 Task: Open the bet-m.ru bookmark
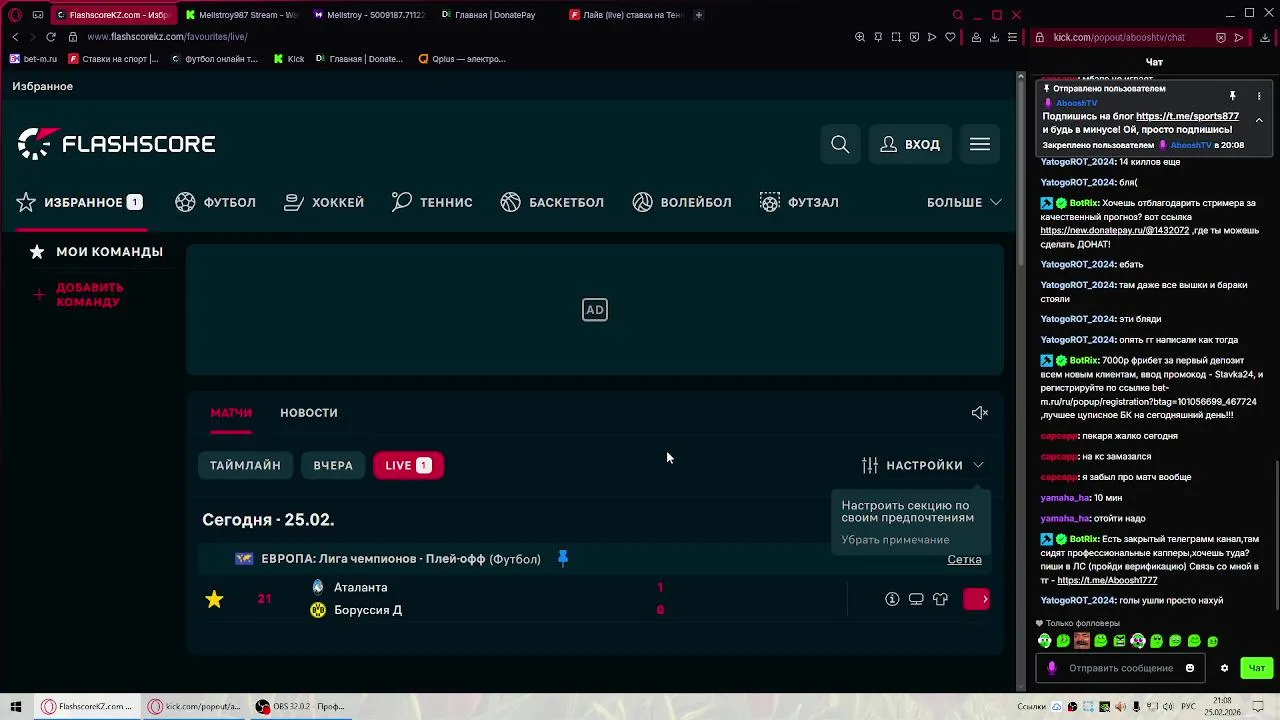34,59
